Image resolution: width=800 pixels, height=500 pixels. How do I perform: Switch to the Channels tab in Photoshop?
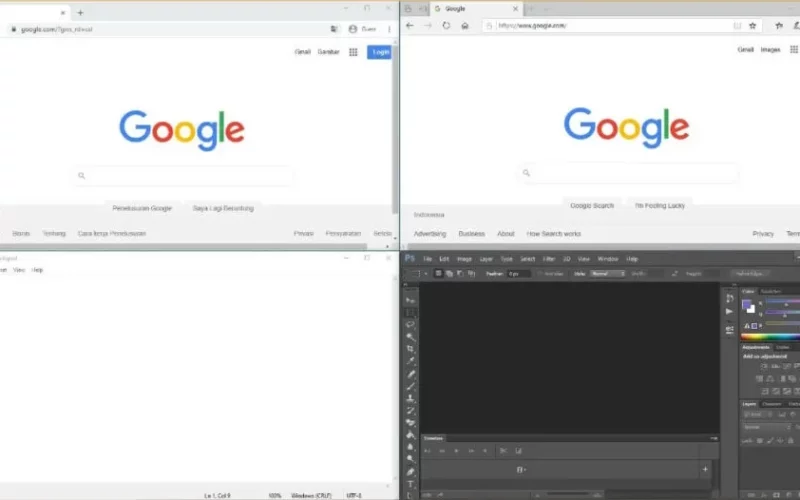click(x=772, y=404)
